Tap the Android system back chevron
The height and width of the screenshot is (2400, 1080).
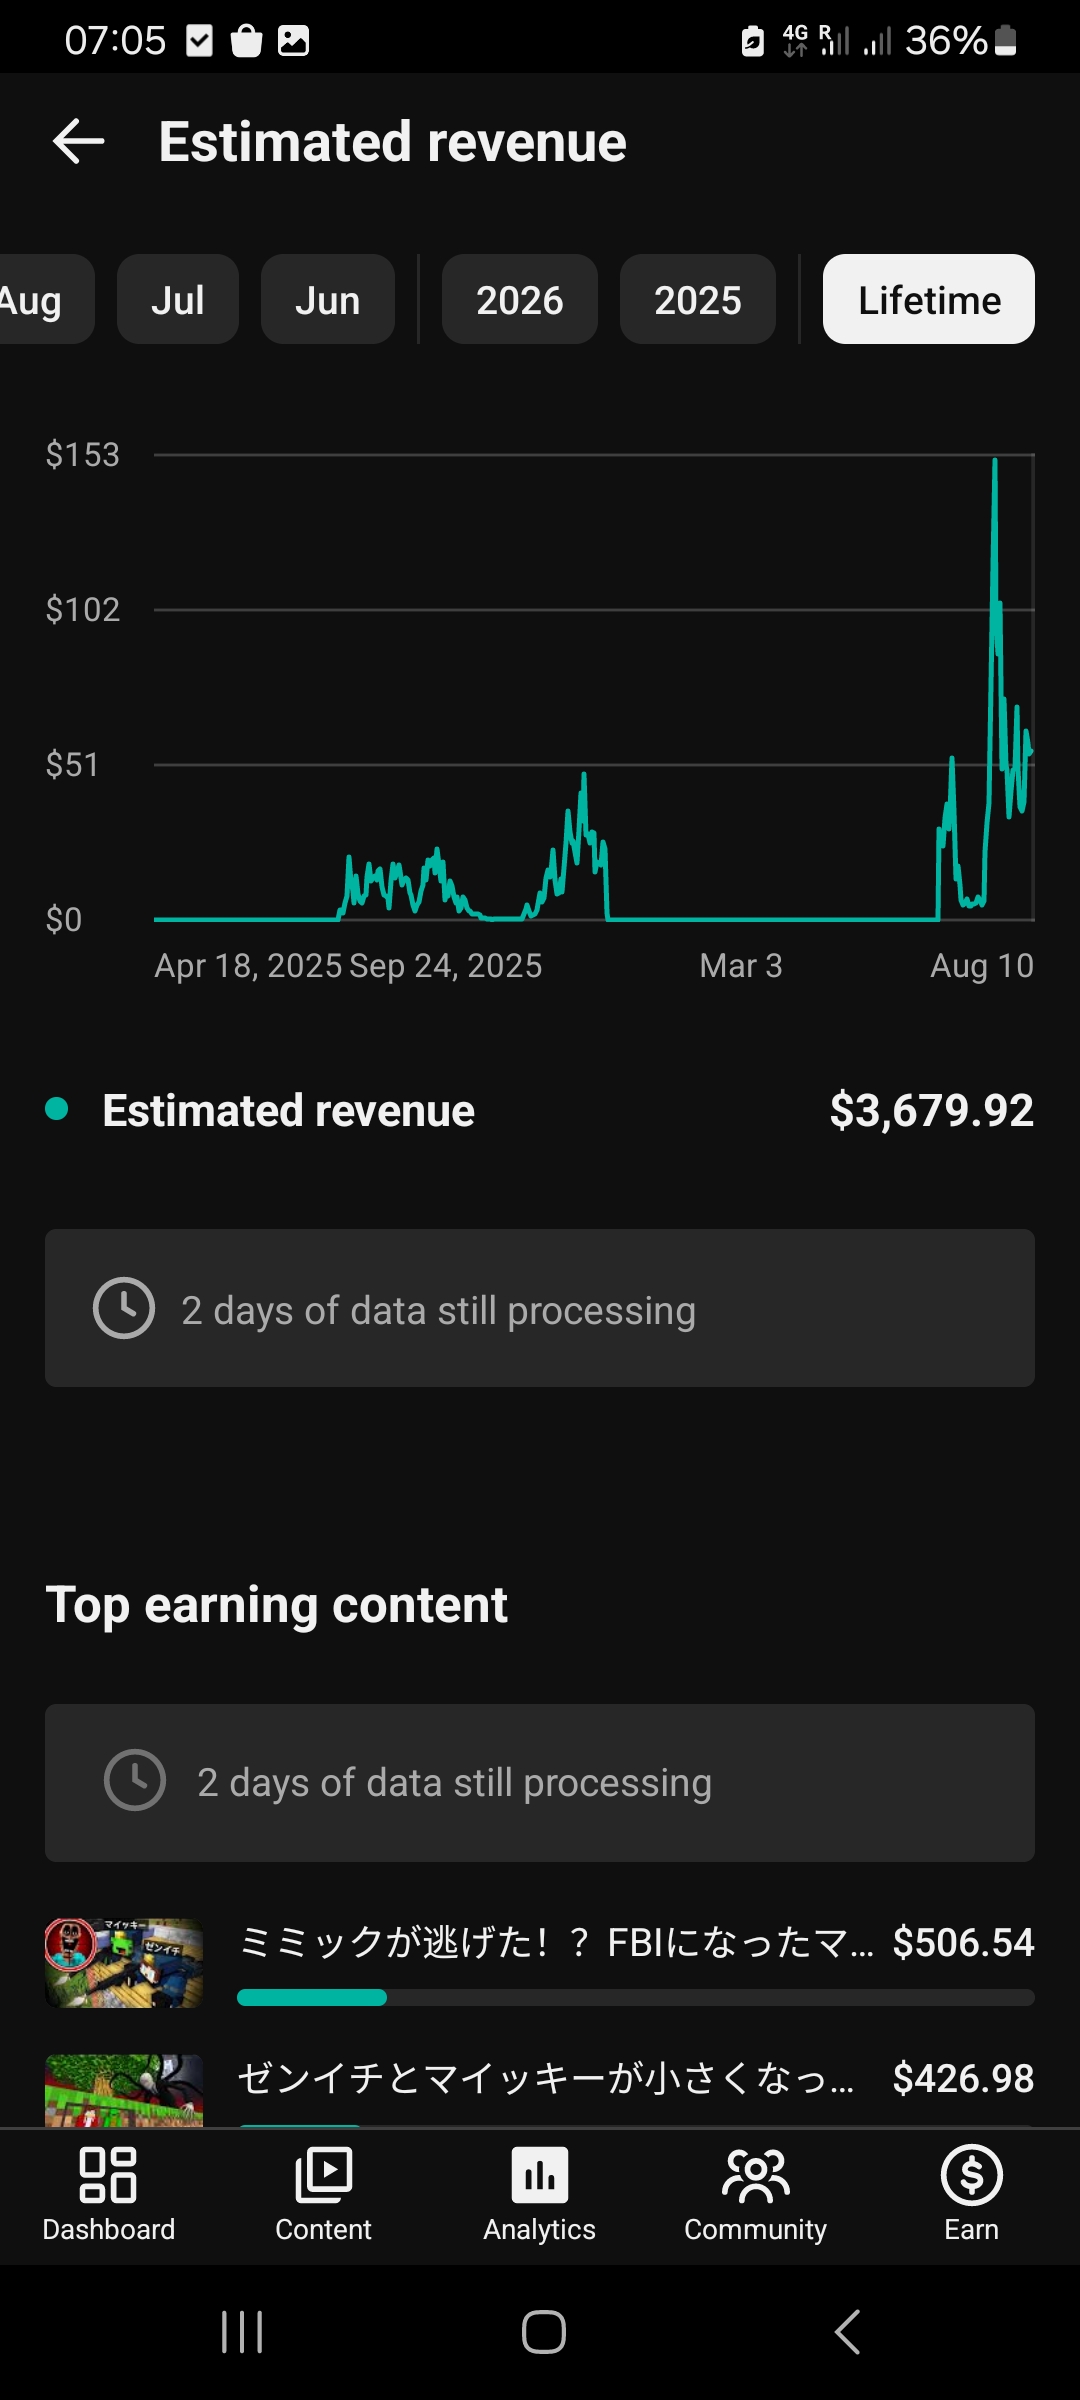click(x=847, y=2332)
